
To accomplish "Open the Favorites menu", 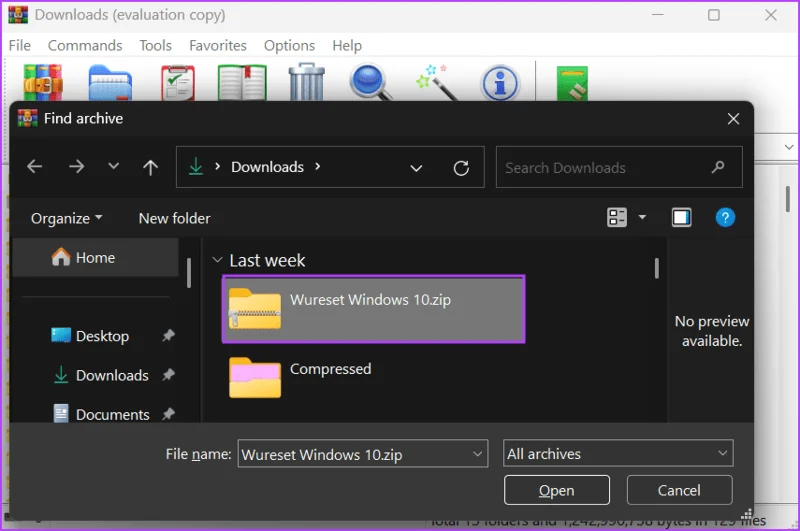I will 218,45.
